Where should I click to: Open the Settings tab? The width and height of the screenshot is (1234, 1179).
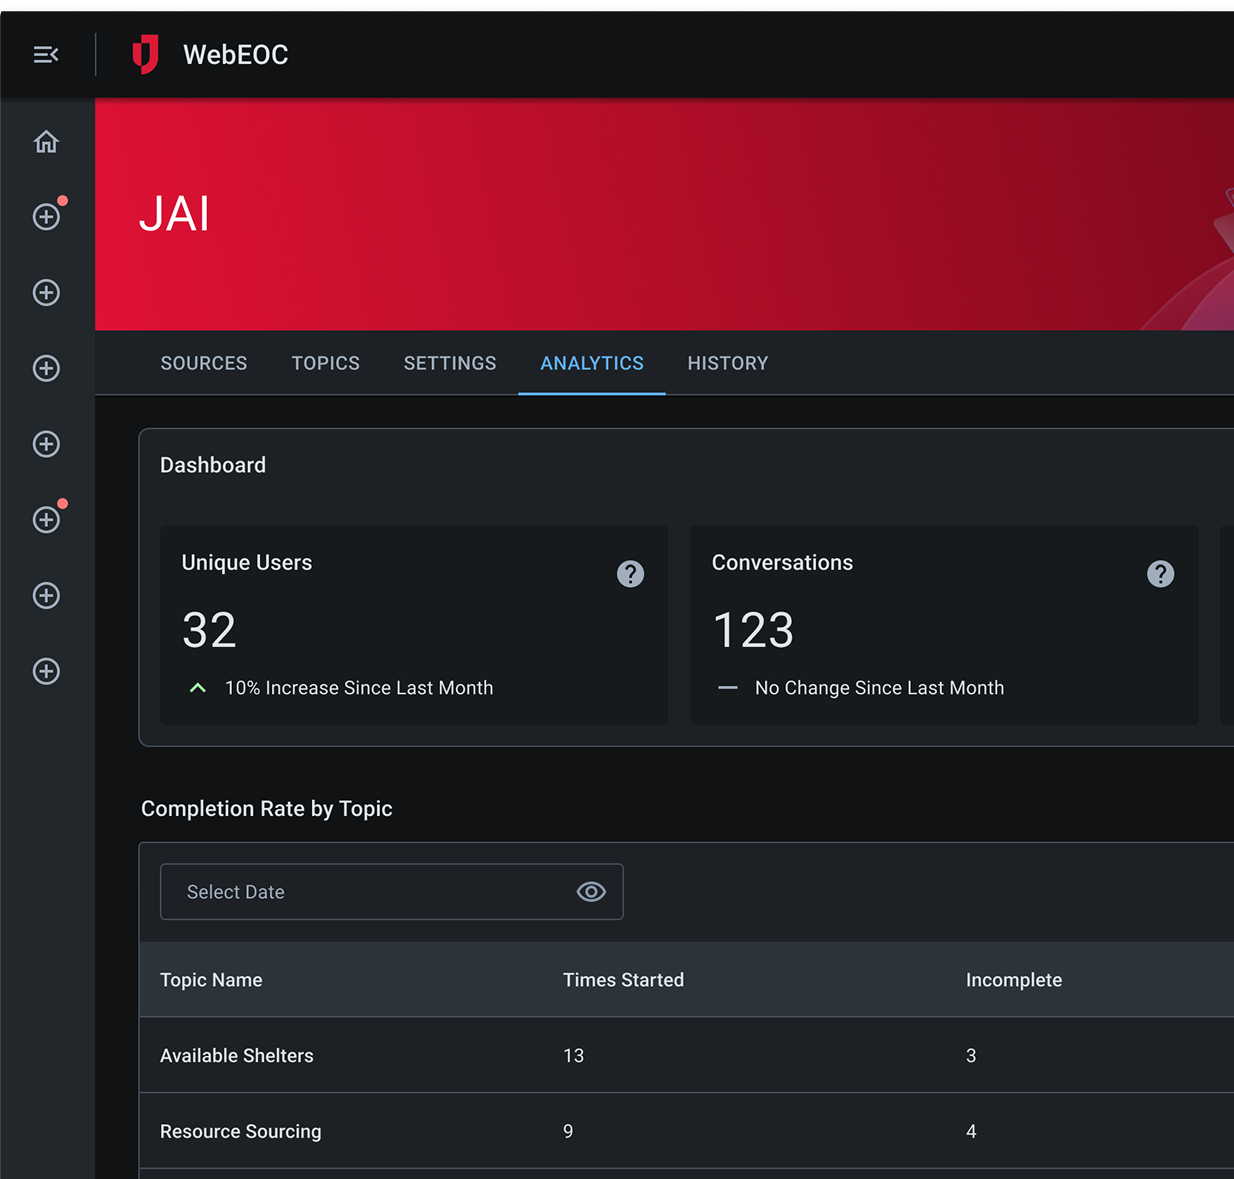coord(450,363)
